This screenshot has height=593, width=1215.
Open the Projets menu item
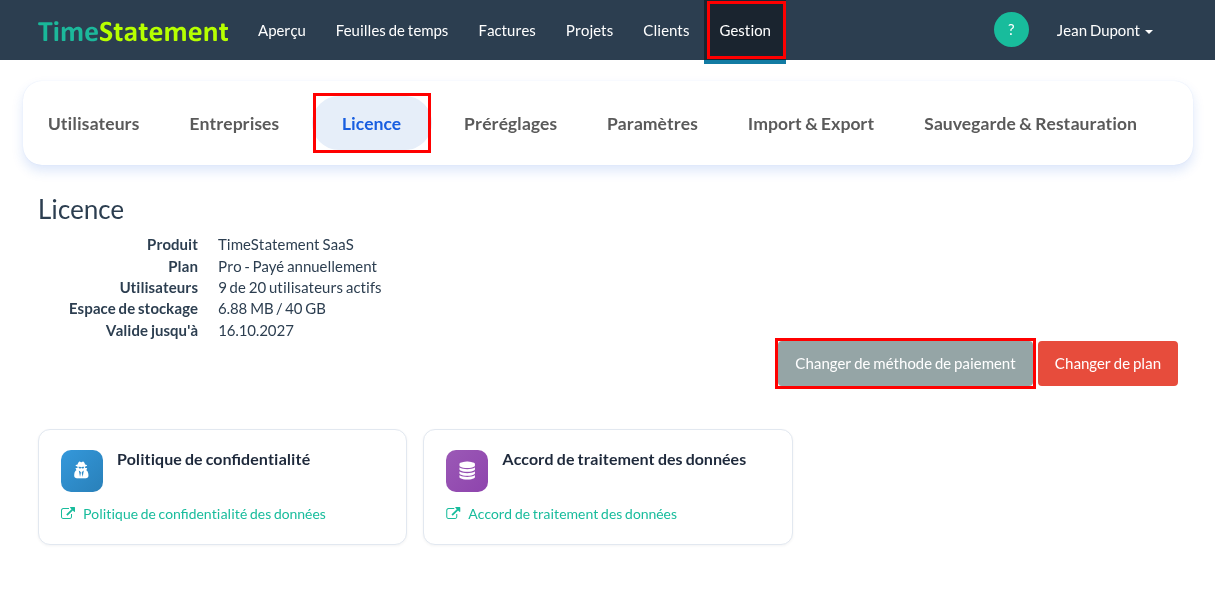coord(590,31)
